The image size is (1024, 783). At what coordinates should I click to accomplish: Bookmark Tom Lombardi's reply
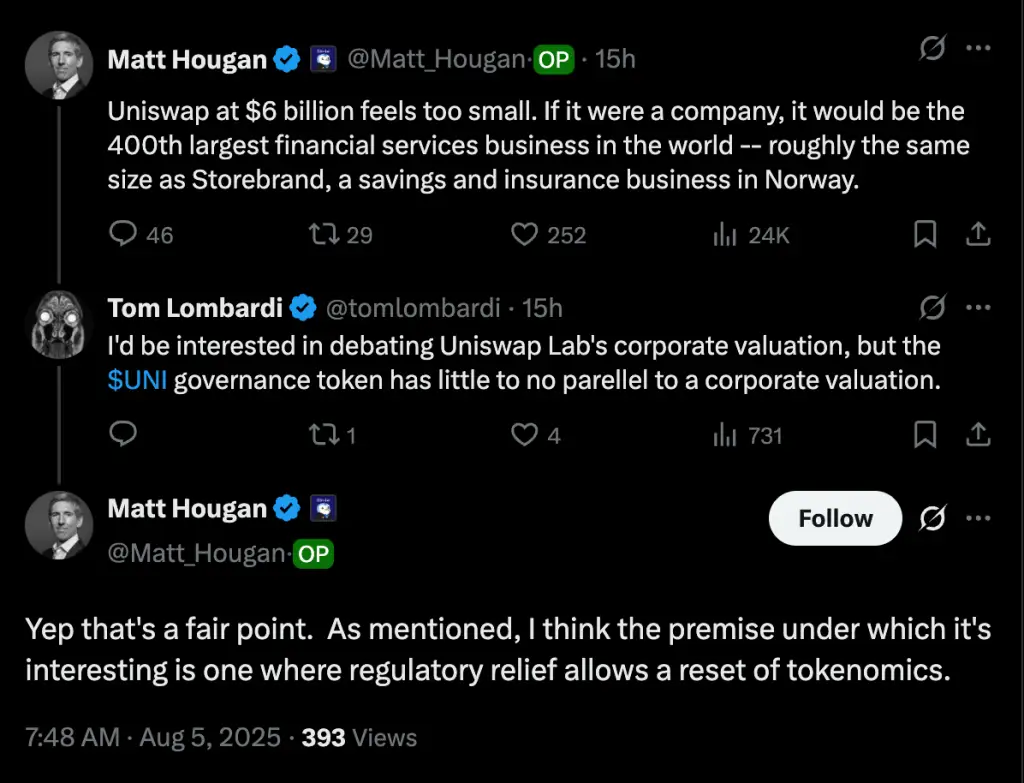pyautogui.click(x=925, y=434)
